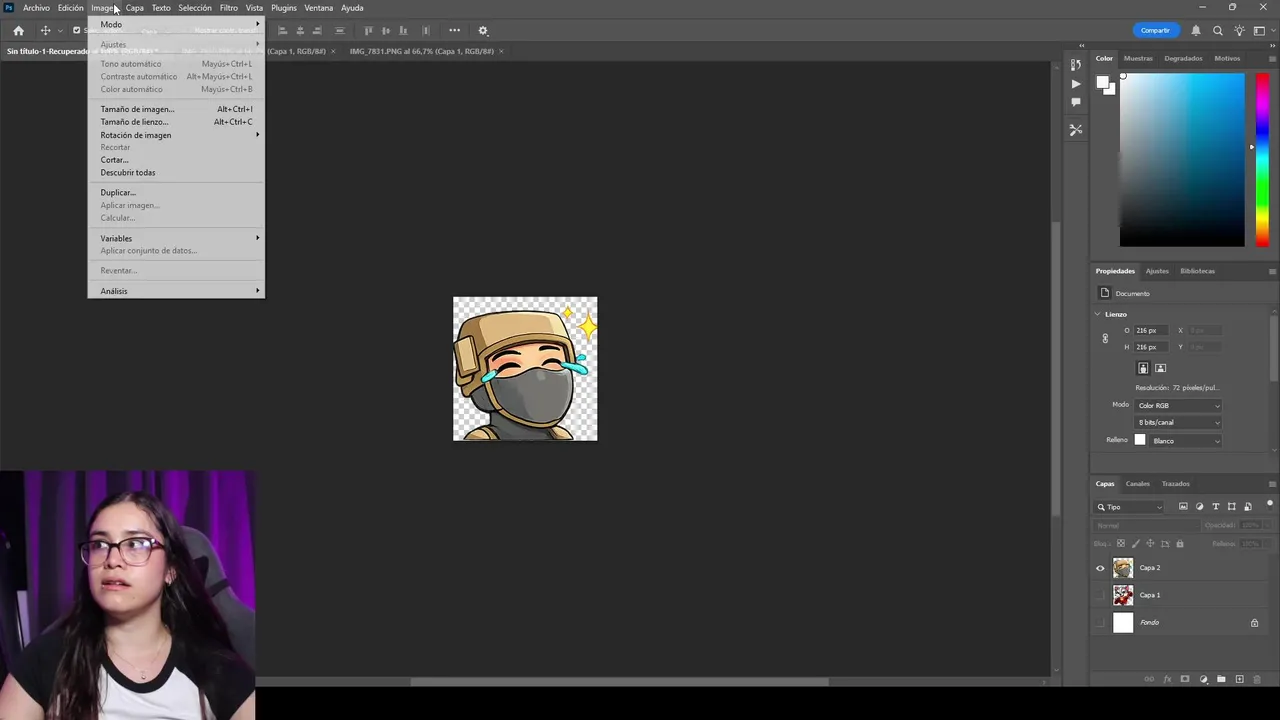The height and width of the screenshot is (720, 1280).
Task: Open the three-dots more options icon
Action: [454, 31]
